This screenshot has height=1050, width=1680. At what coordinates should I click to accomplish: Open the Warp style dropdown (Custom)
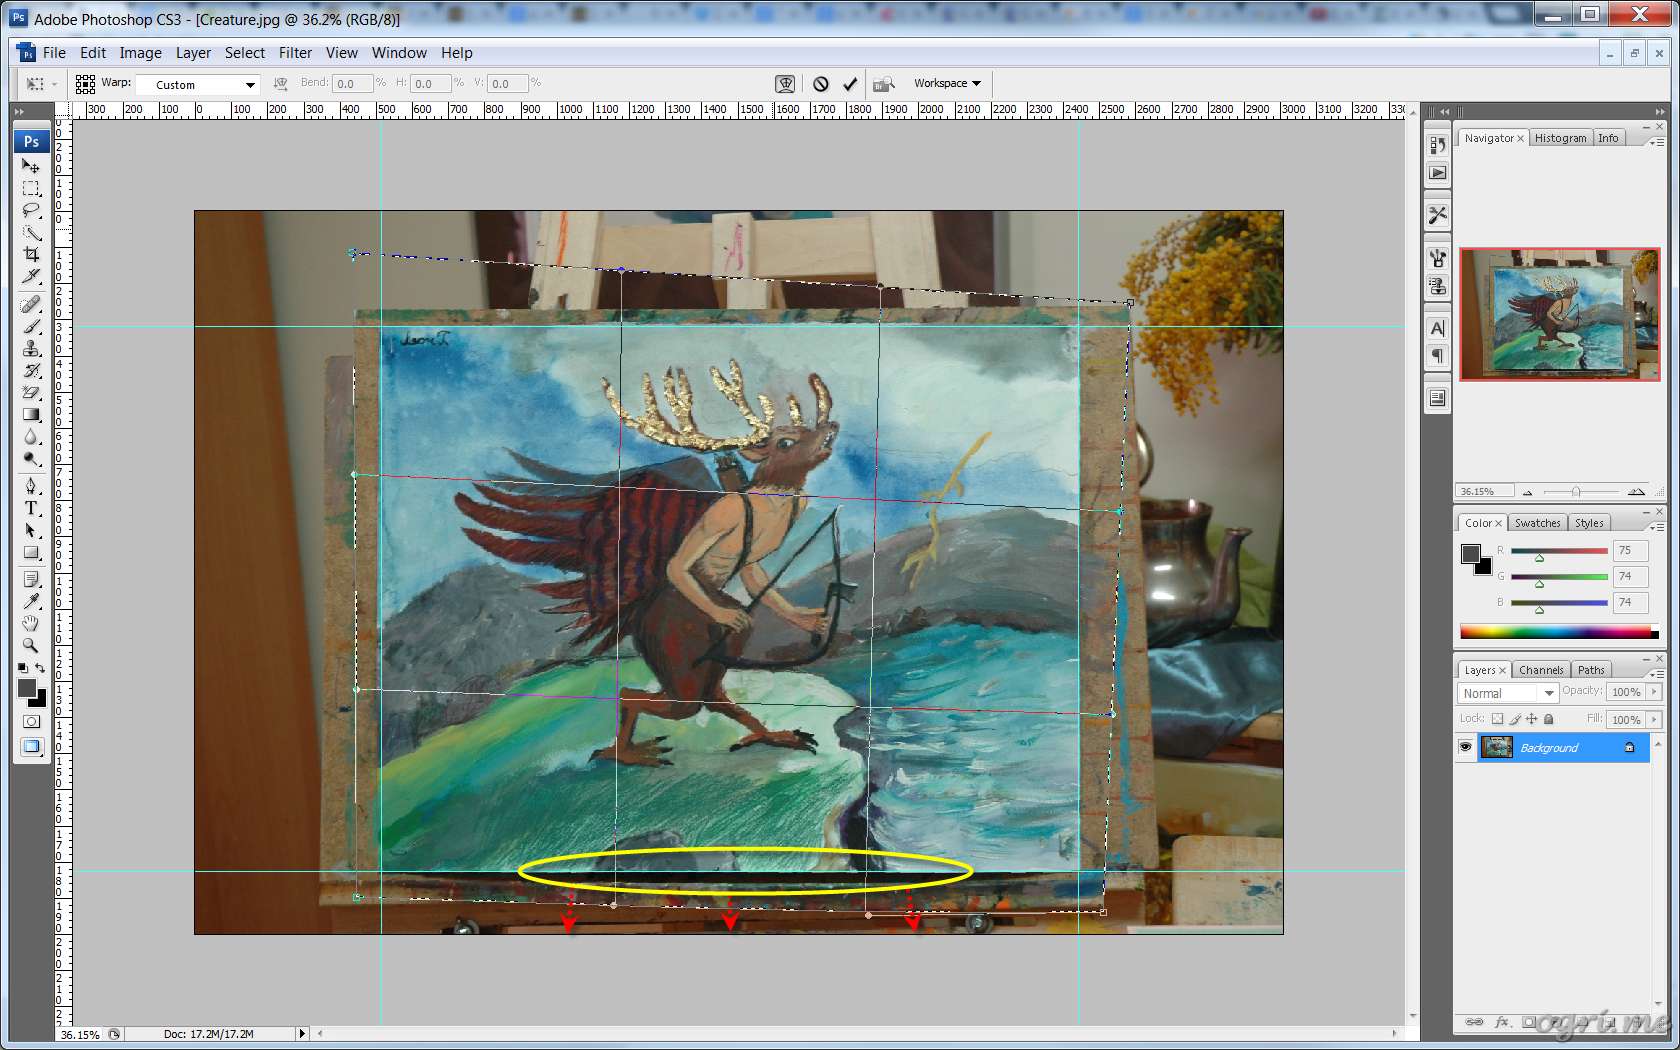click(198, 85)
